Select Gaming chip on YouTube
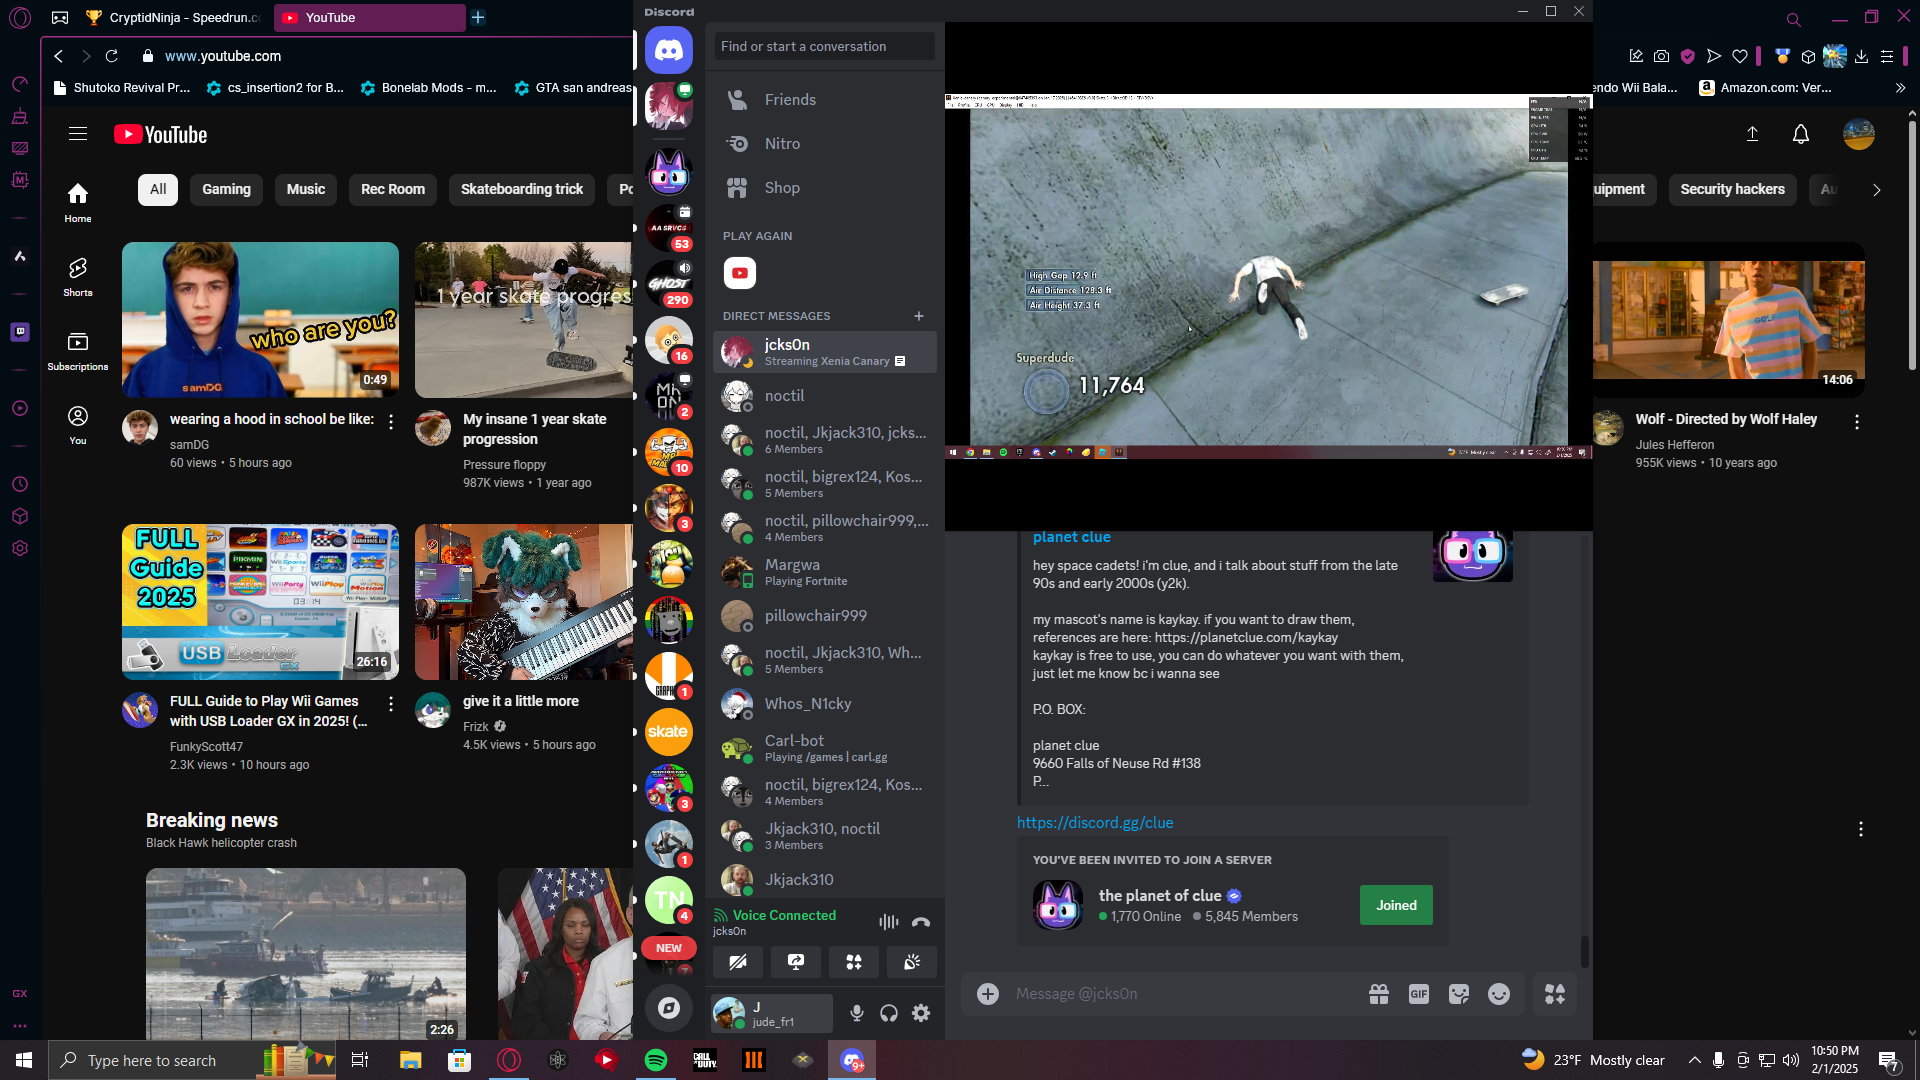 tap(226, 189)
